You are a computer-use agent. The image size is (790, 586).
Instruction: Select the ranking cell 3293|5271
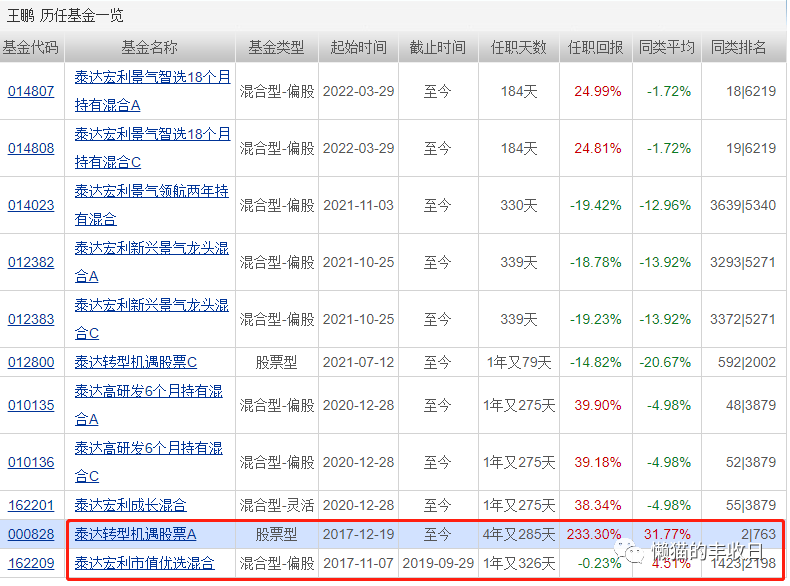coord(743,262)
